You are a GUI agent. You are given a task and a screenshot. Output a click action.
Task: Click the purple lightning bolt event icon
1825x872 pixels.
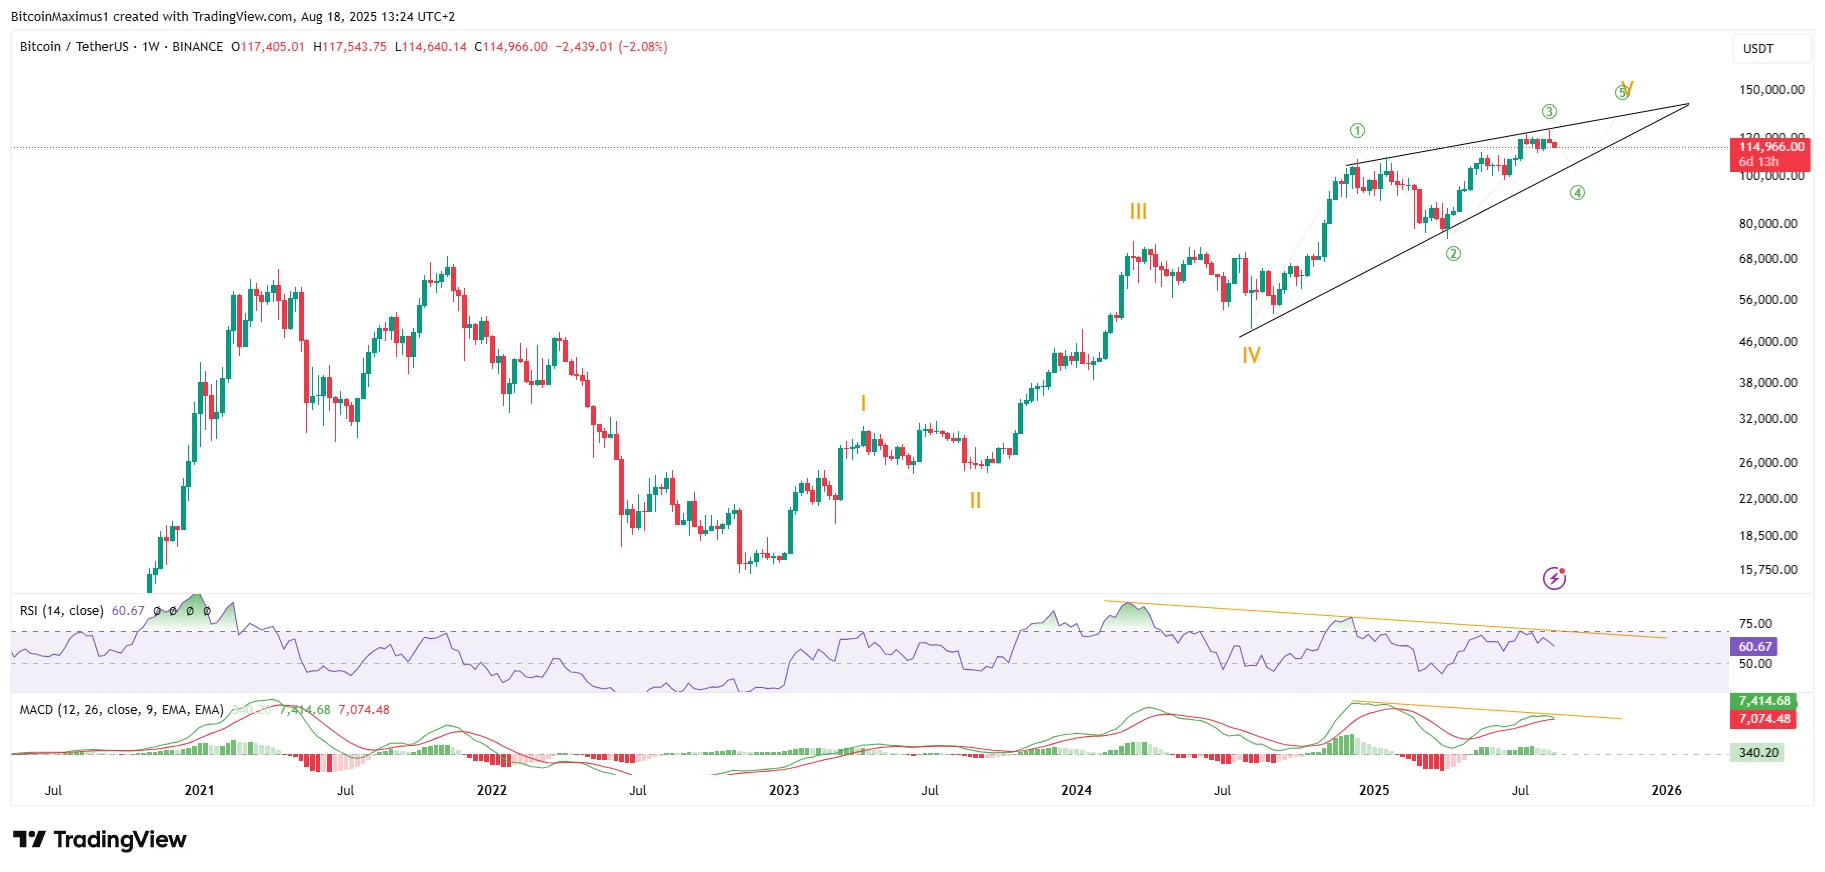1554,578
